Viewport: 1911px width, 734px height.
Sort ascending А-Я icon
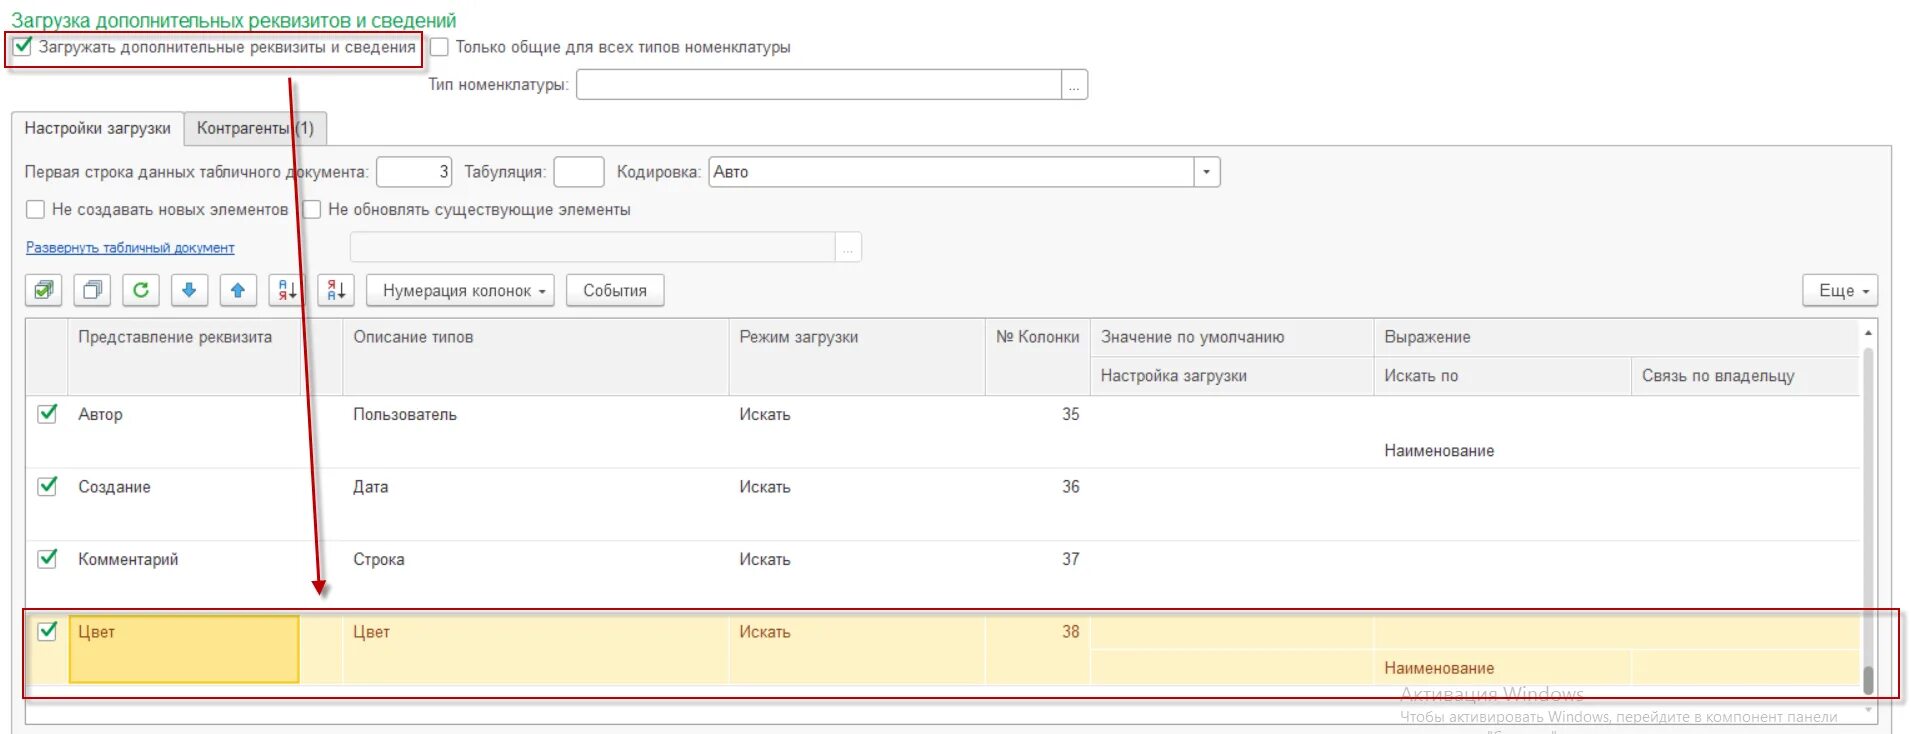coord(287,290)
